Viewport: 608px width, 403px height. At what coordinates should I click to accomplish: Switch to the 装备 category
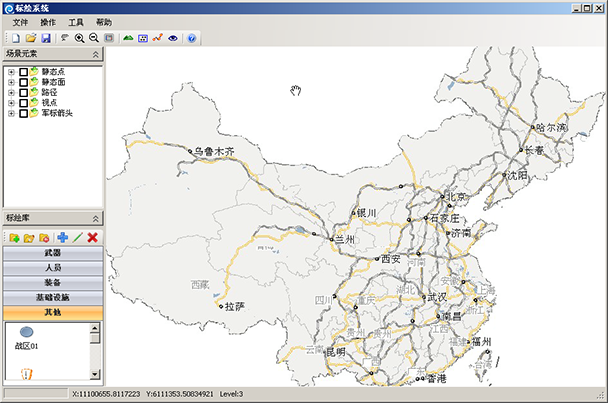53,283
